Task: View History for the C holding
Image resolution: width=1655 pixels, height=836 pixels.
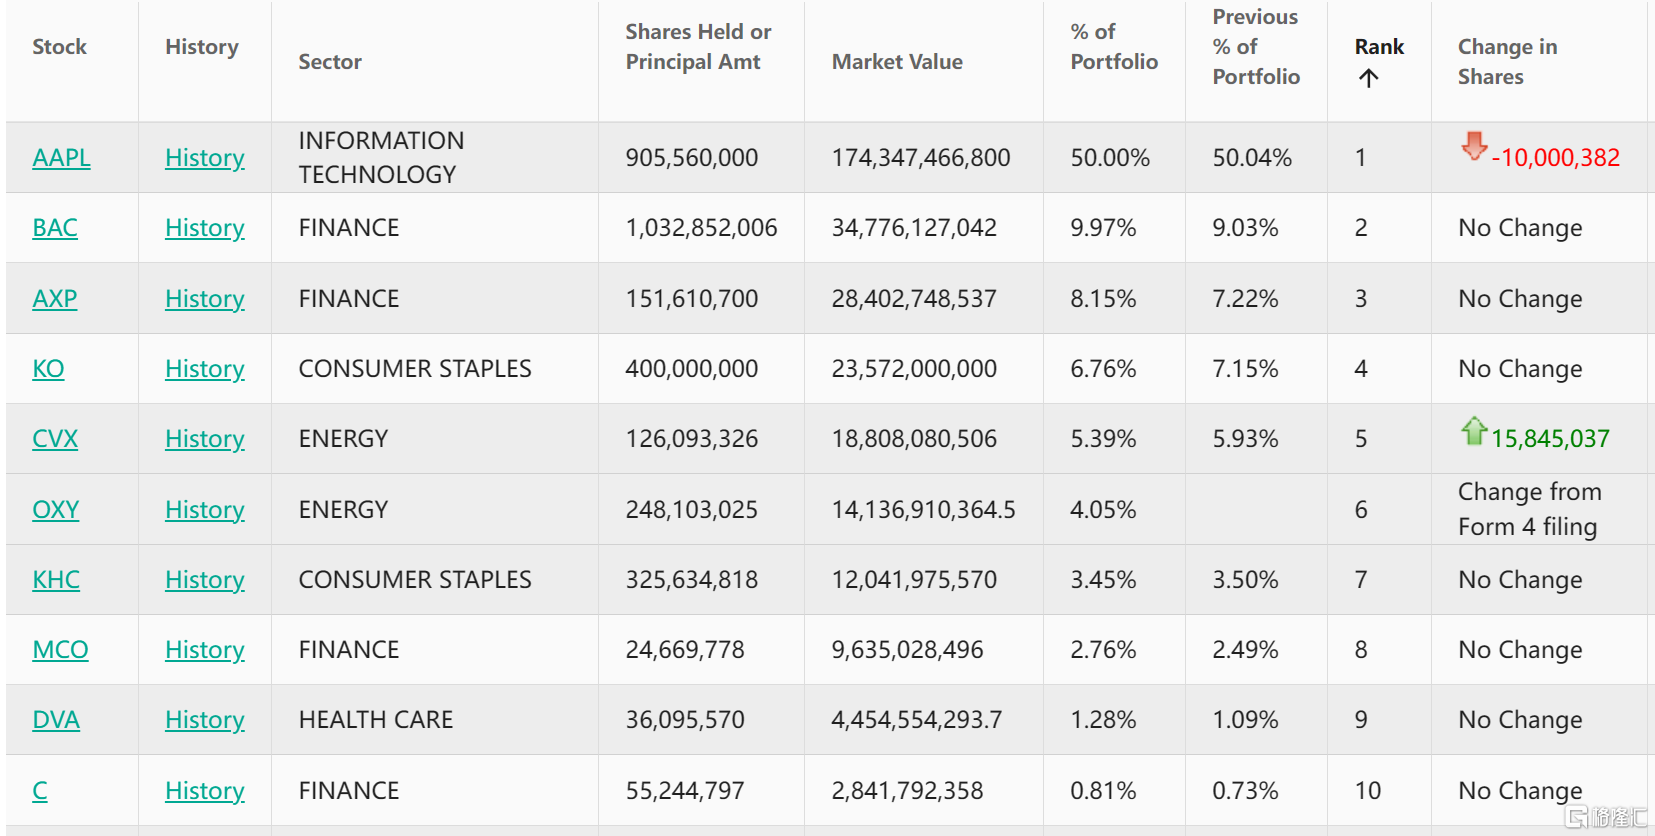Action: coord(204,791)
